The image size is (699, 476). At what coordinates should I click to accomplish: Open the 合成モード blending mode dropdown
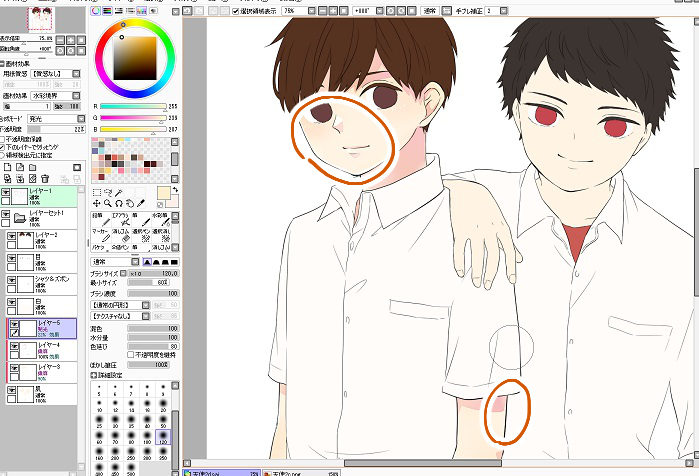point(56,119)
